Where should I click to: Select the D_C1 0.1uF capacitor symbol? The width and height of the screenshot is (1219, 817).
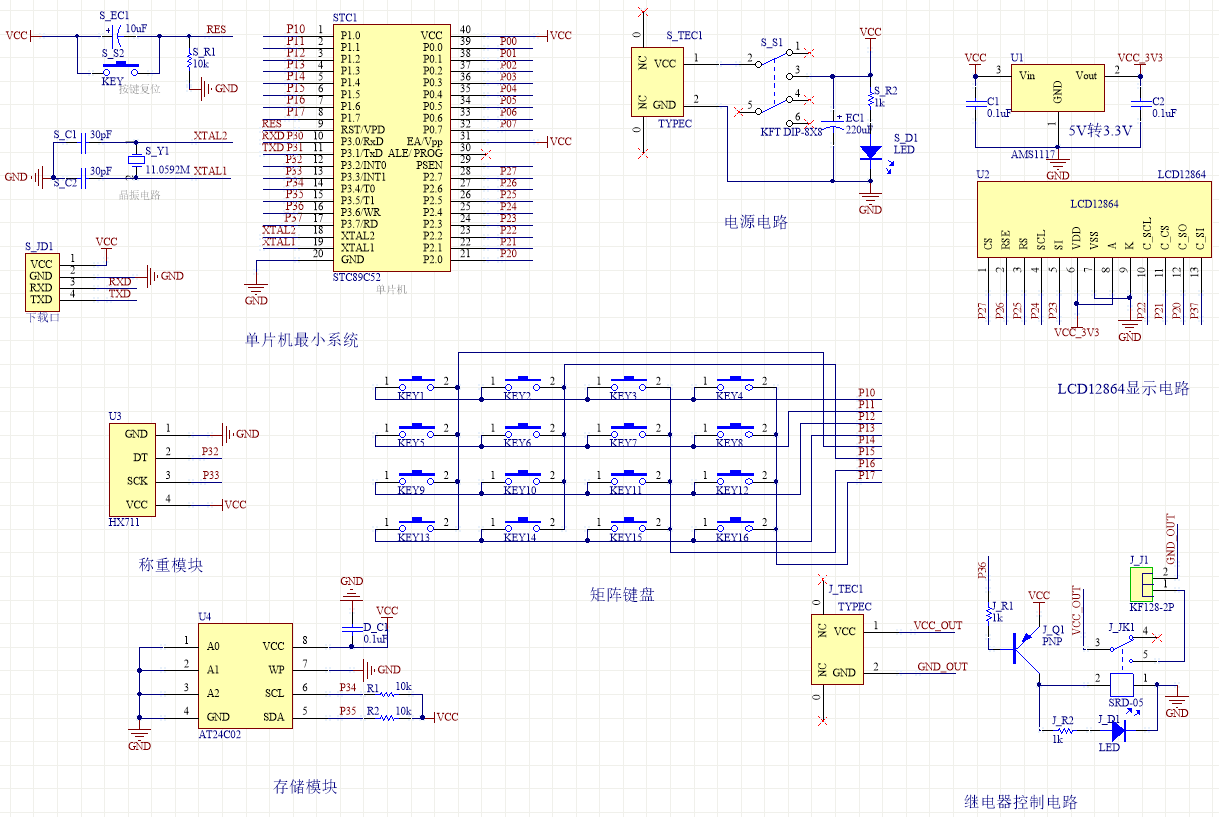click(x=351, y=628)
